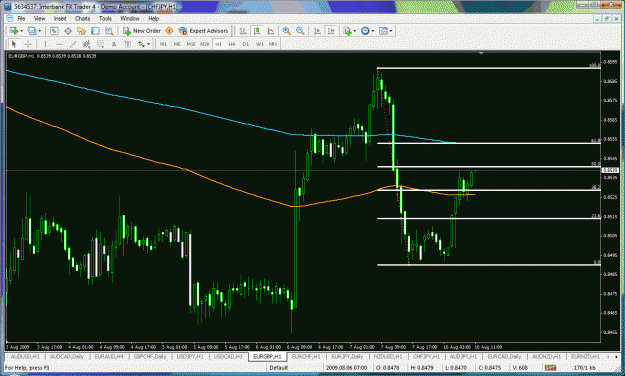This screenshot has height=376, width=625.
Task: Switch to the AUDUSD,H1 chart tab
Action: click(25, 356)
